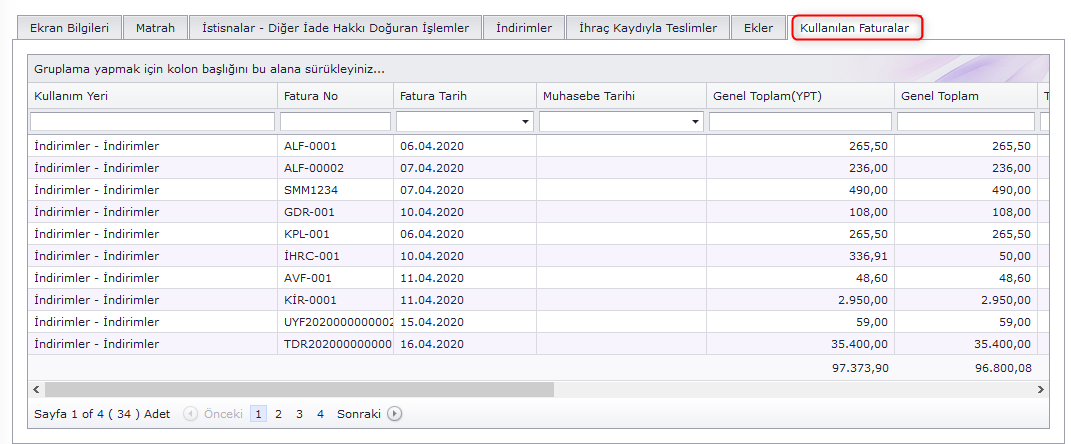1071x444 pixels.
Task: Sort by the Fatura No column header
Action: pyautogui.click(x=311, y=96)
